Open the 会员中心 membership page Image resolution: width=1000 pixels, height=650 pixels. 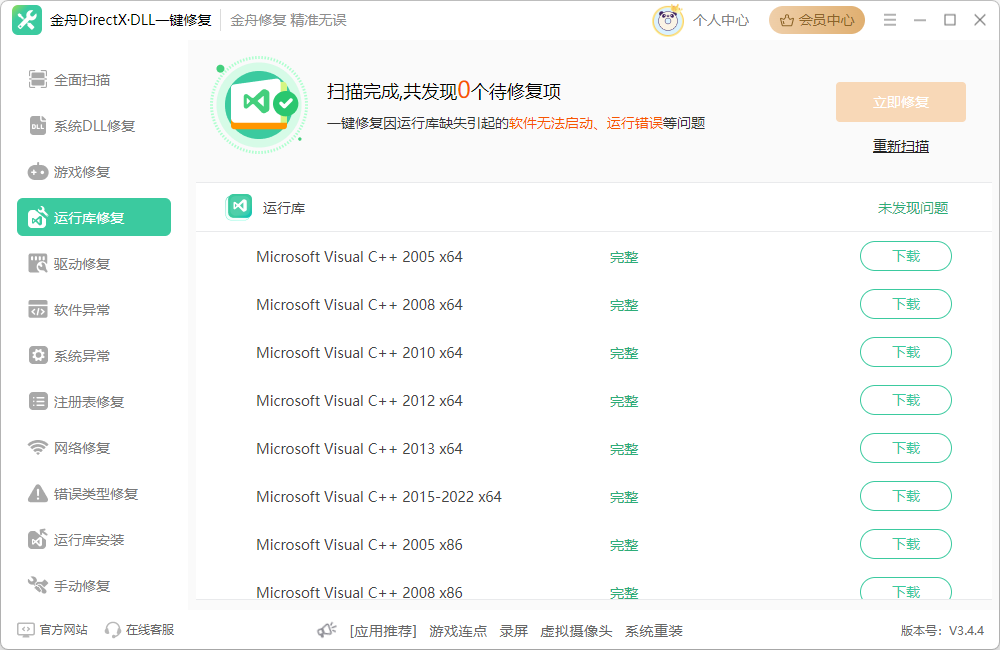tap(816, 19)
